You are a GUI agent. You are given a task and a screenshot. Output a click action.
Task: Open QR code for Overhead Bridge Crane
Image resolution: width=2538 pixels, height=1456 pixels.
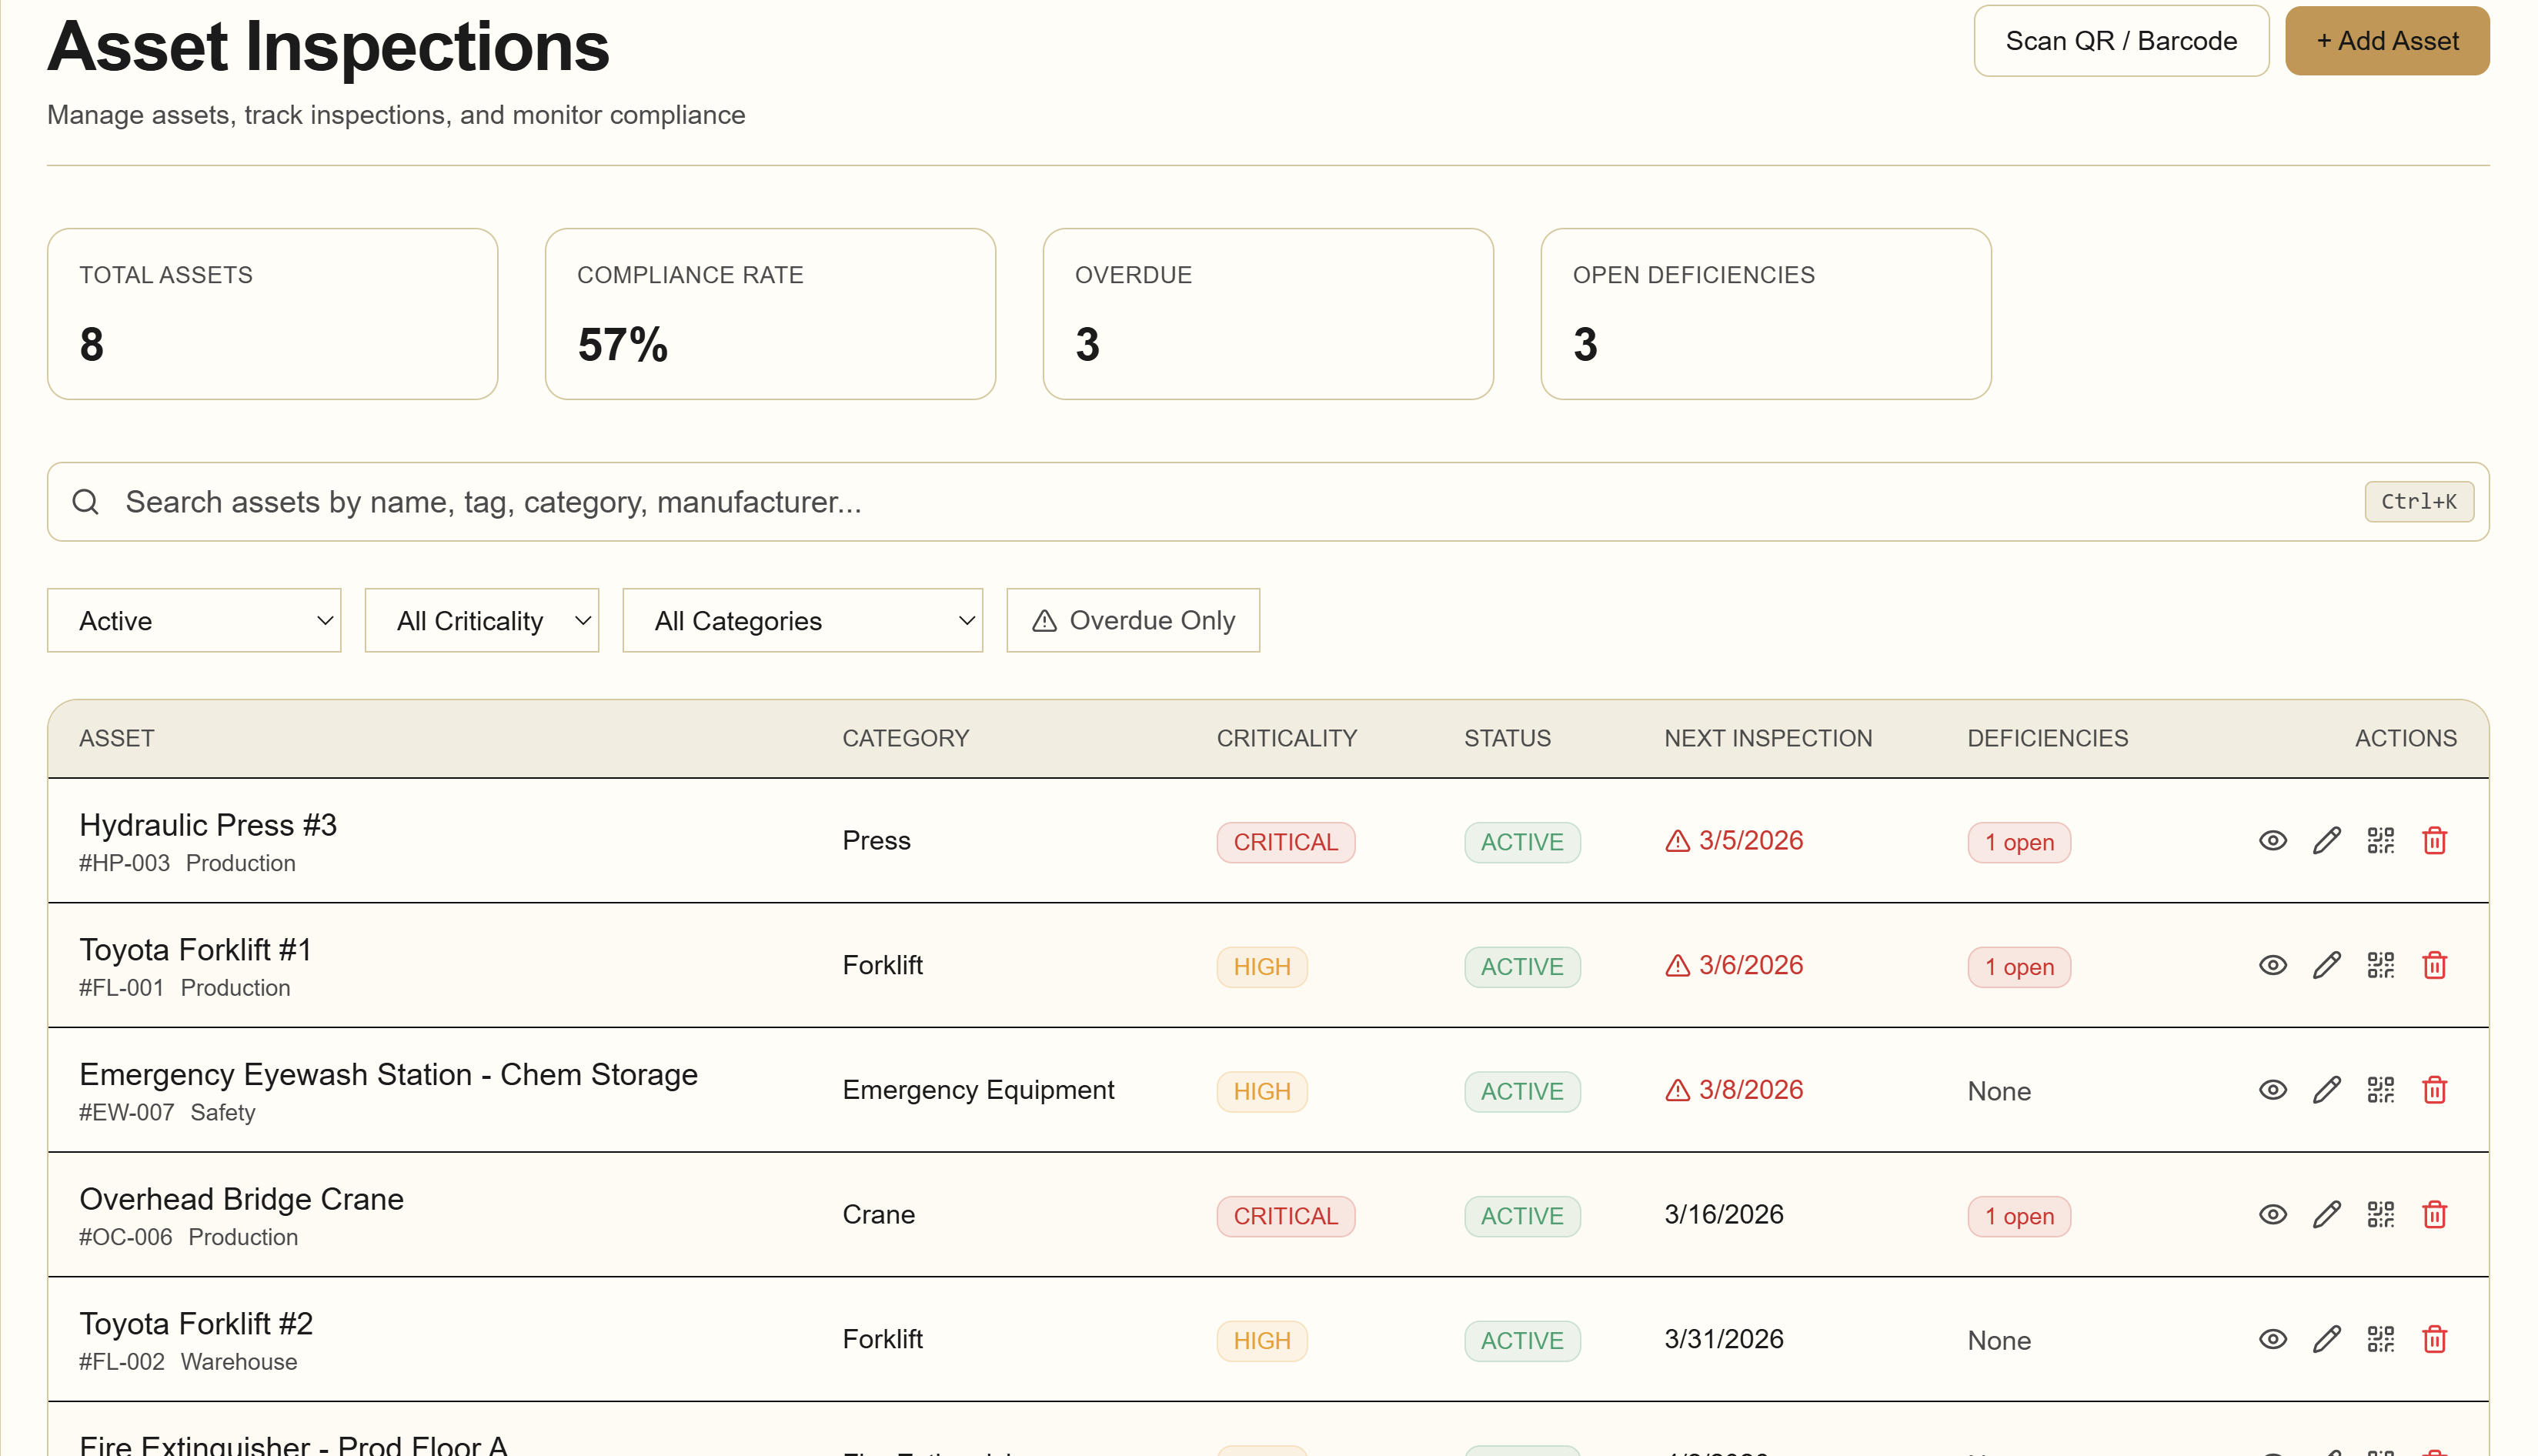click(2380, 1215)
